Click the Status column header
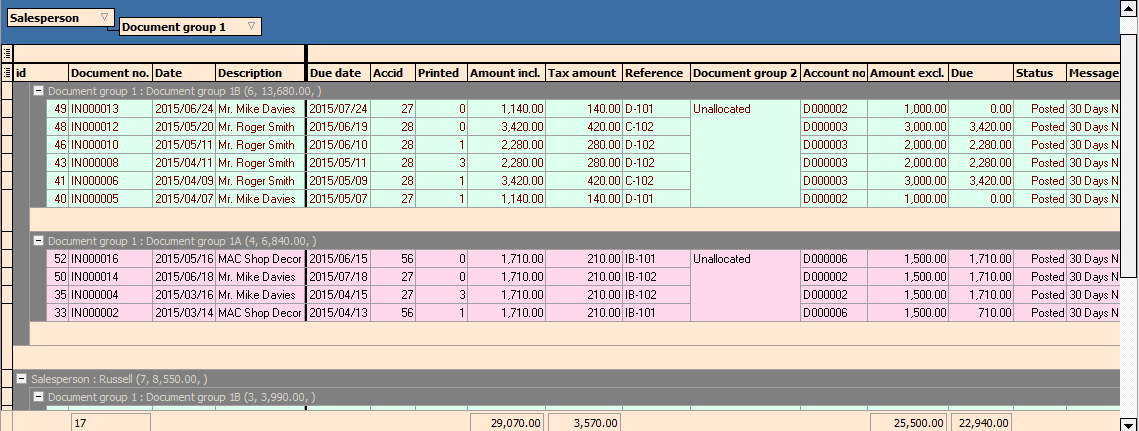 pyautogui.click(x=1038, y=73)
